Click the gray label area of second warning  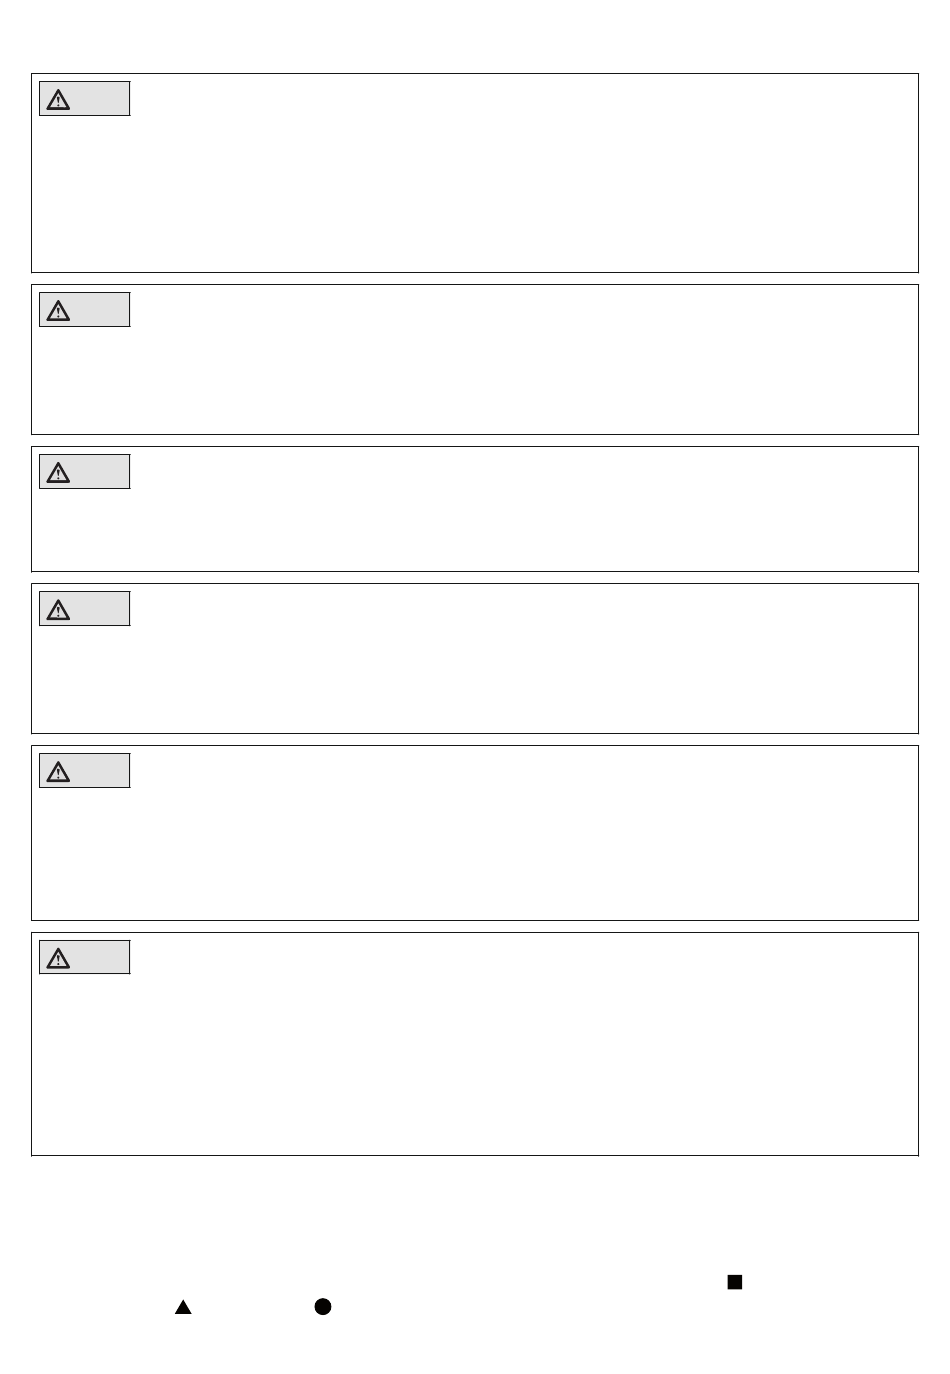(85, 310)
